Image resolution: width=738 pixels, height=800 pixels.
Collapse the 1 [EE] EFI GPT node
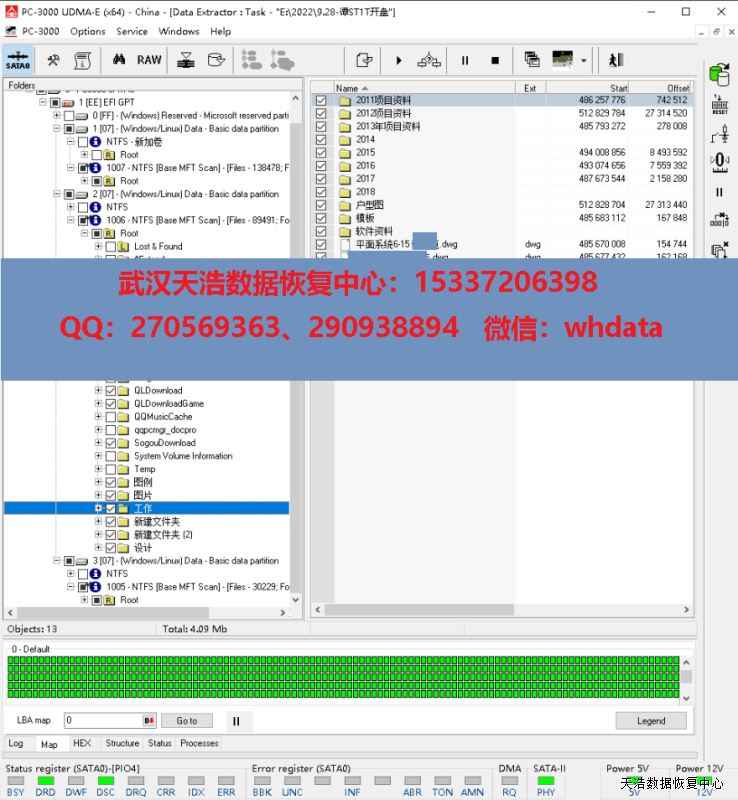click(43, 103)
